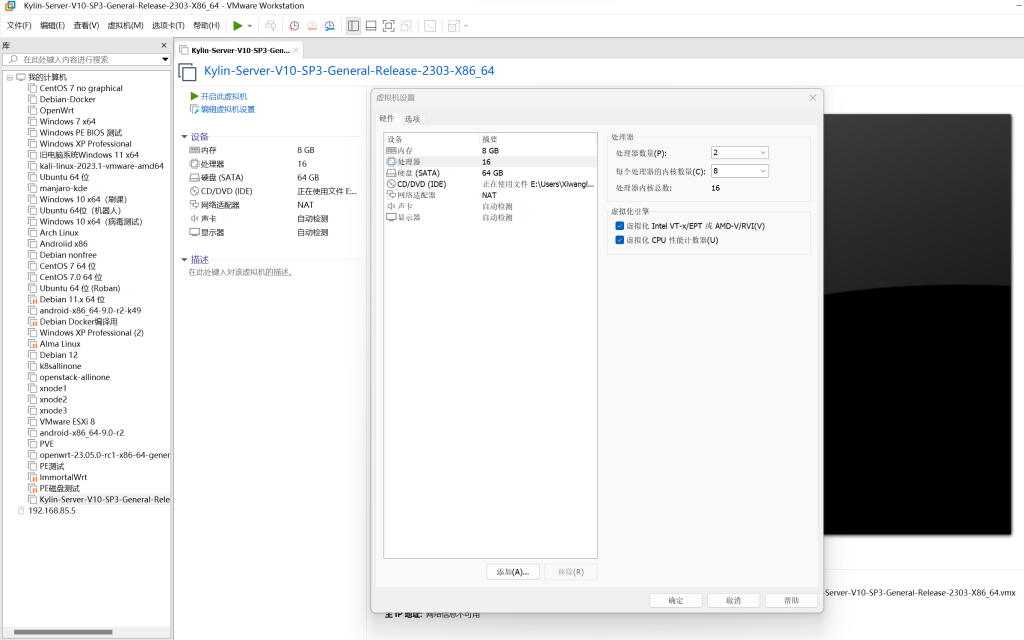Toggle 虚拟化 CPU 性能计数器 checkbox

coord(620,240)
